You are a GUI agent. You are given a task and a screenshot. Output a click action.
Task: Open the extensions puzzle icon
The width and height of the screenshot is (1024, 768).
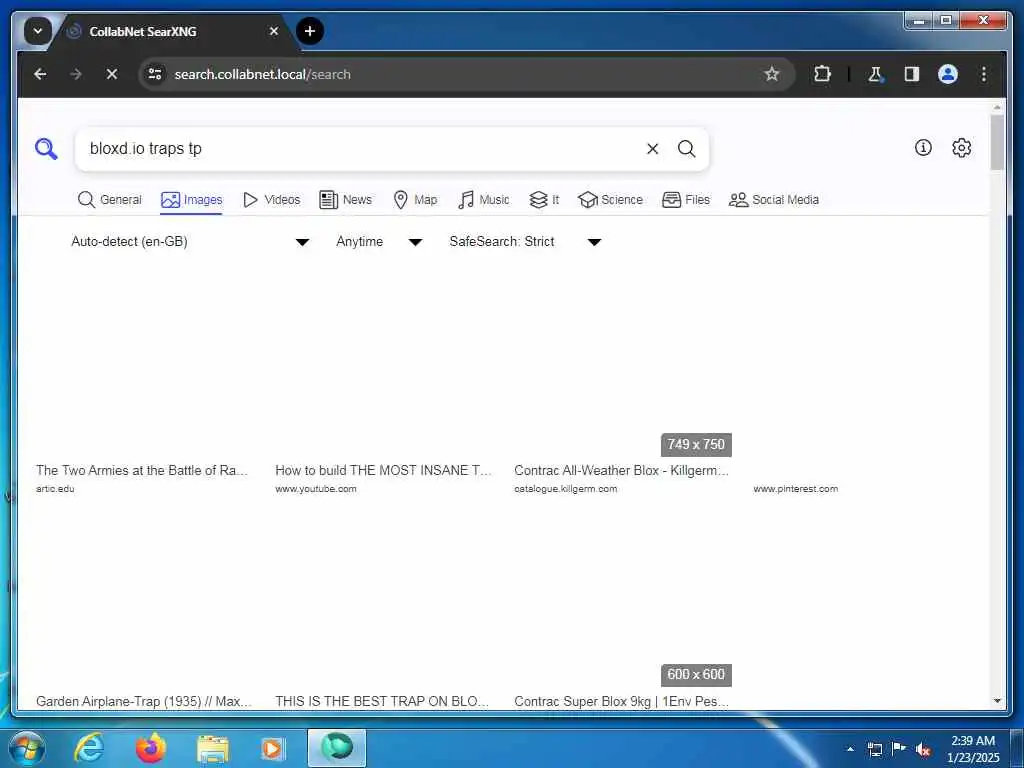coord(822,74)
